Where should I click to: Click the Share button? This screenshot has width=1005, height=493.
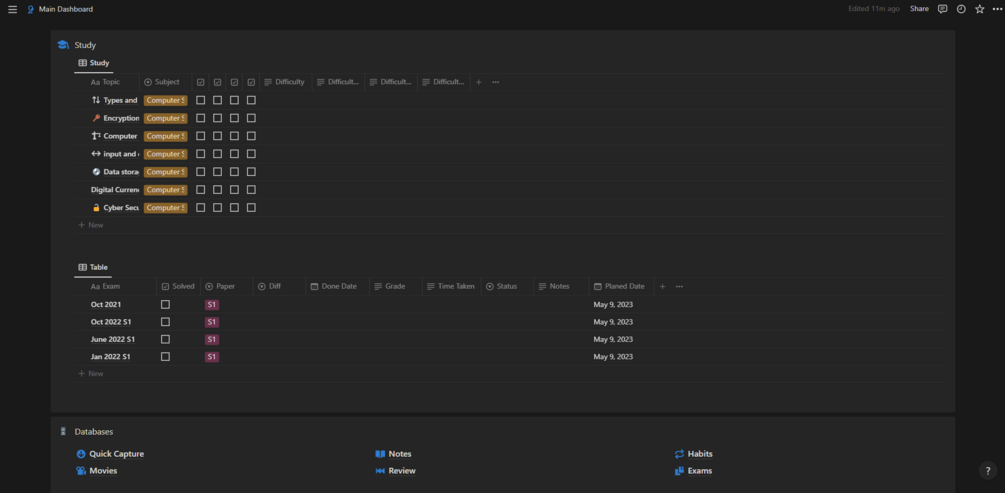pyautogui.click(x=919, y=9)
